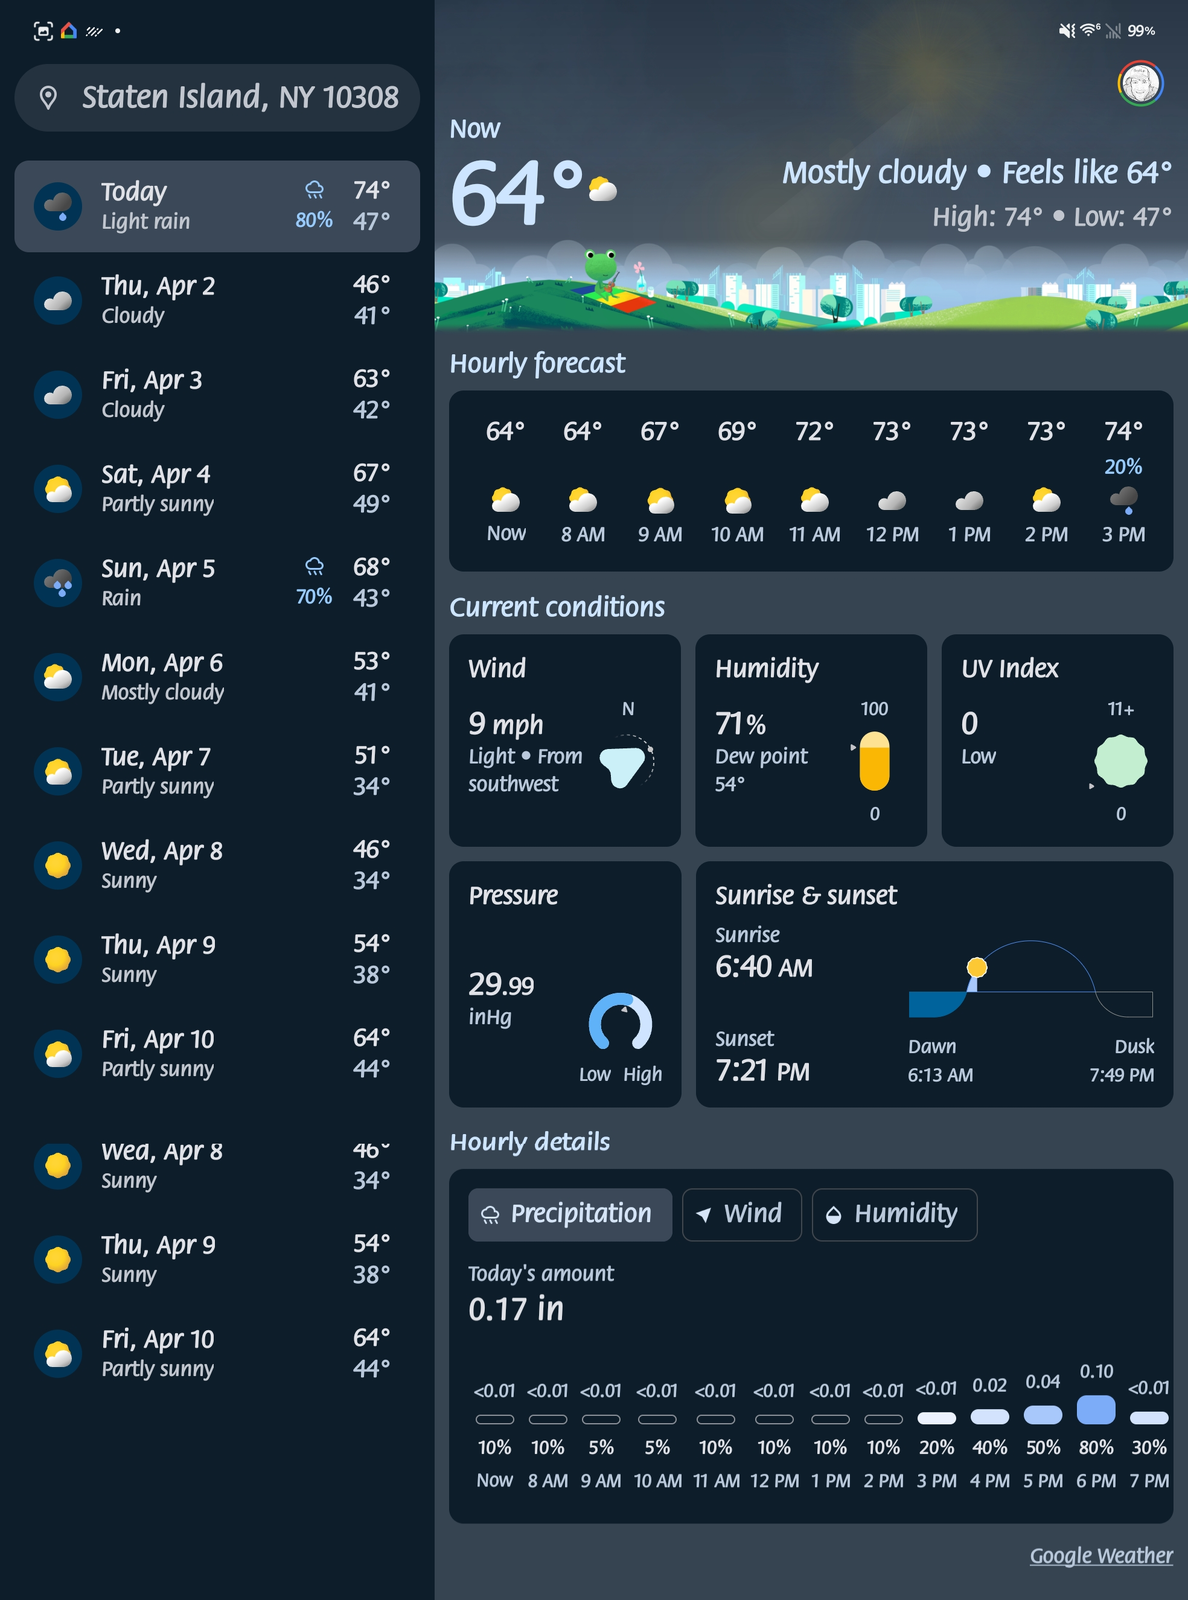
Task: Tap the 6 PM precipitation bar
Action: tap(1096, 1410)
